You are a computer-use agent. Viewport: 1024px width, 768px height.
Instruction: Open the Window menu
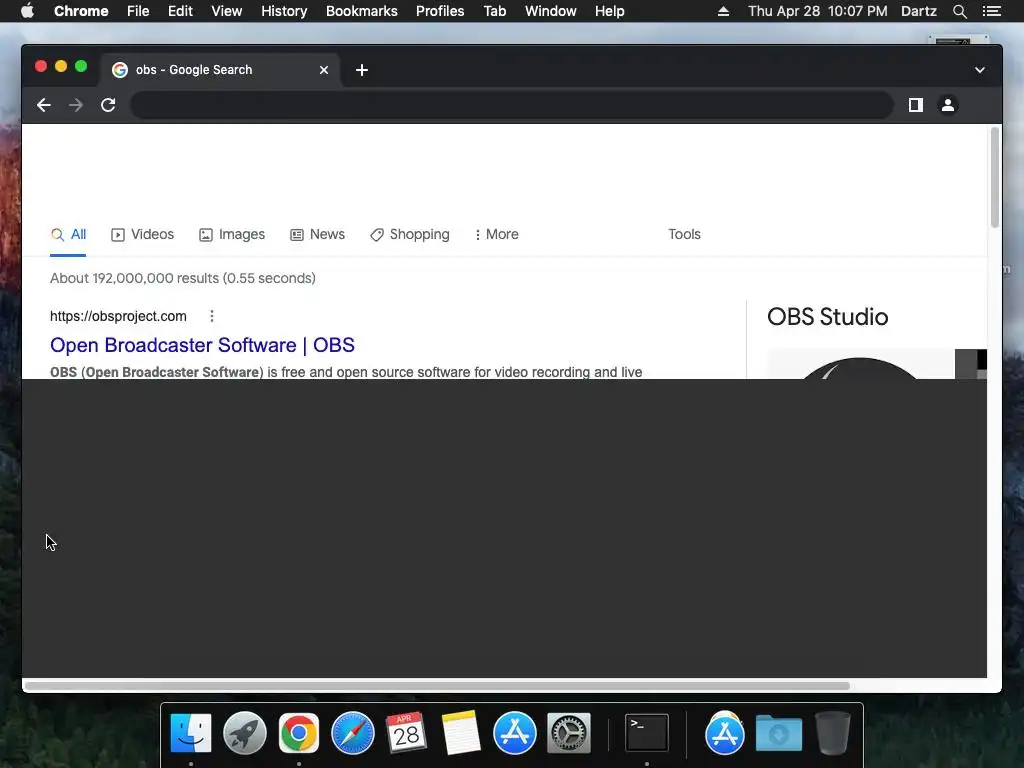[551, 11]
